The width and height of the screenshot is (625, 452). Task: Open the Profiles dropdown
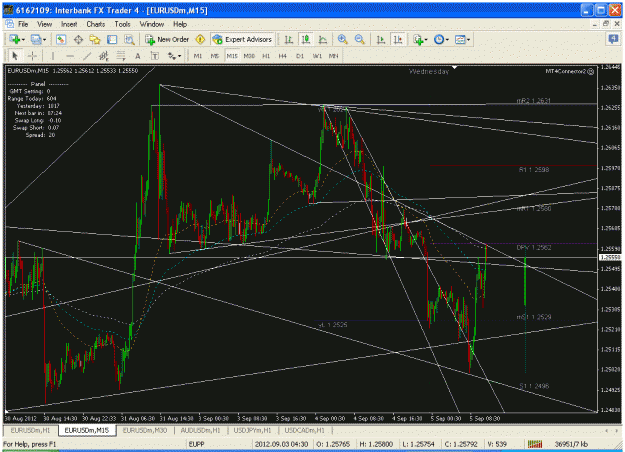point(39,39)
